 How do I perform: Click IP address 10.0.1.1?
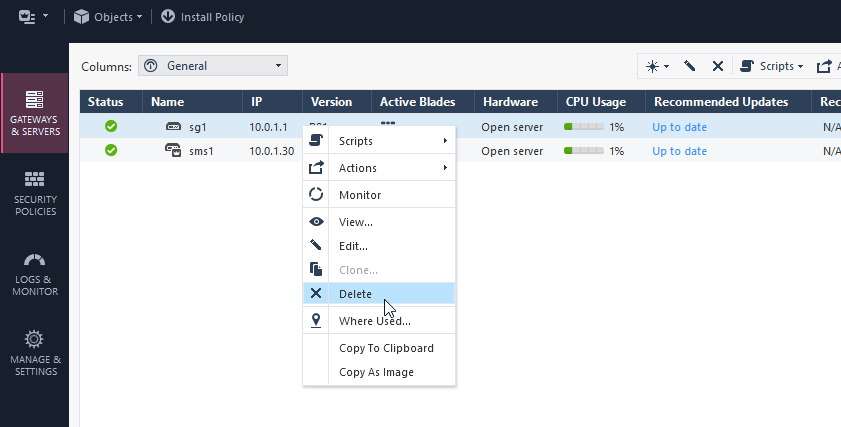(268, 127)
